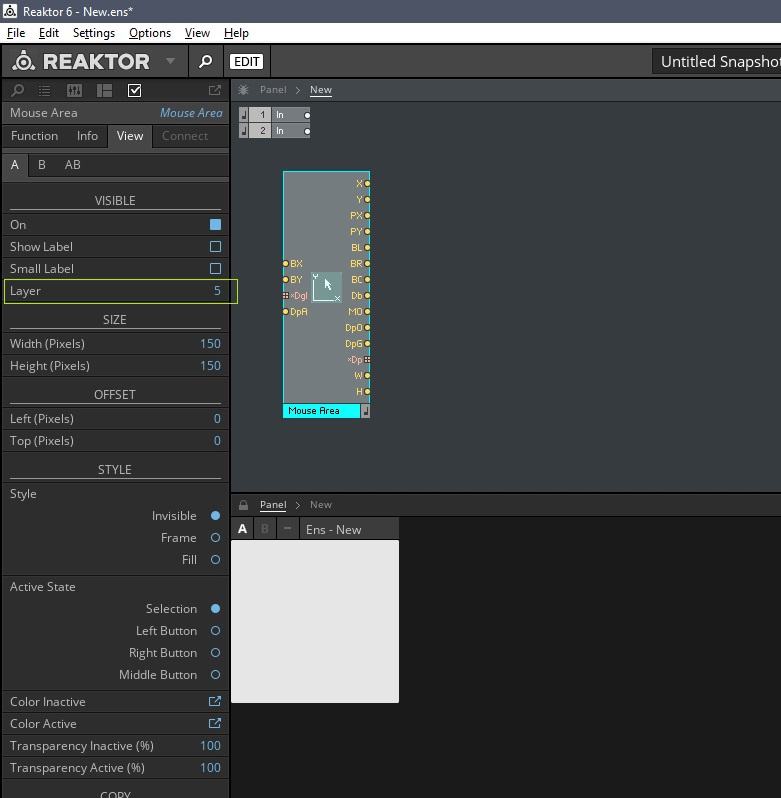
Task: Select the In 2 input module
Action: 275,131
